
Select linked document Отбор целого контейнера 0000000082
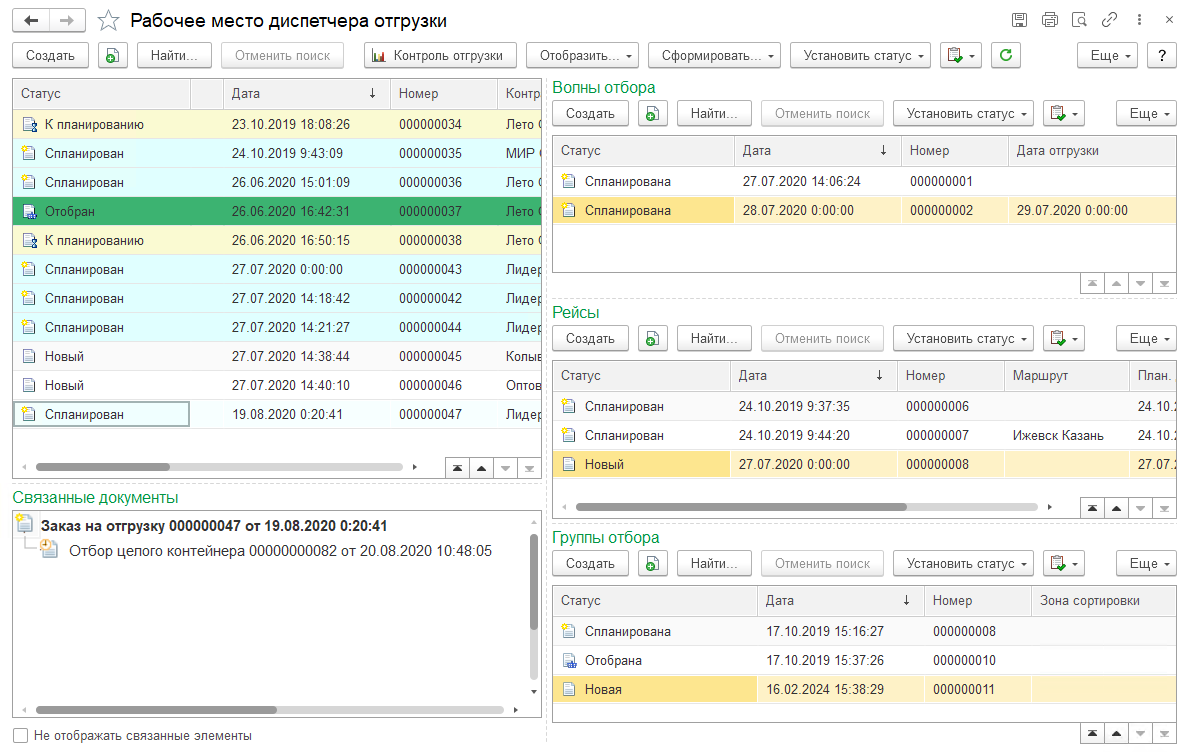280,551
